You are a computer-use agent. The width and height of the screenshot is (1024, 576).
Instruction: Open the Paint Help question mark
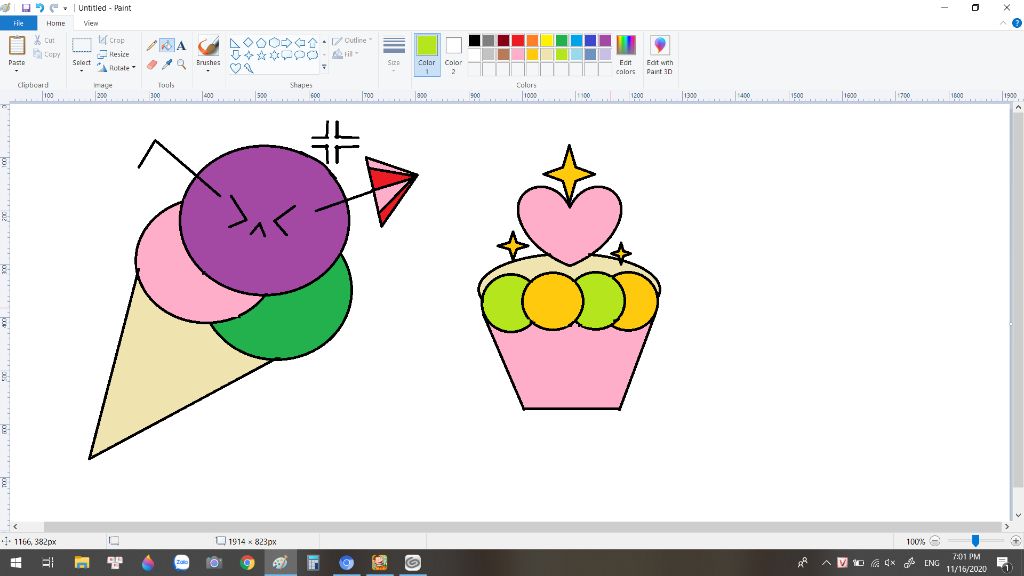click(1016, 23)
